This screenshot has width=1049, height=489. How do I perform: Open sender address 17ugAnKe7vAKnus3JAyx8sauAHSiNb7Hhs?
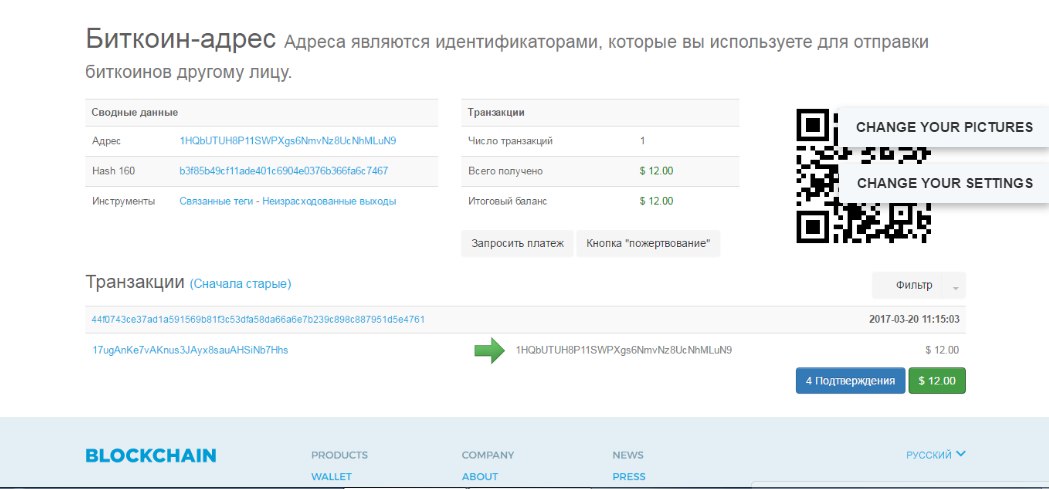[190, 350]
